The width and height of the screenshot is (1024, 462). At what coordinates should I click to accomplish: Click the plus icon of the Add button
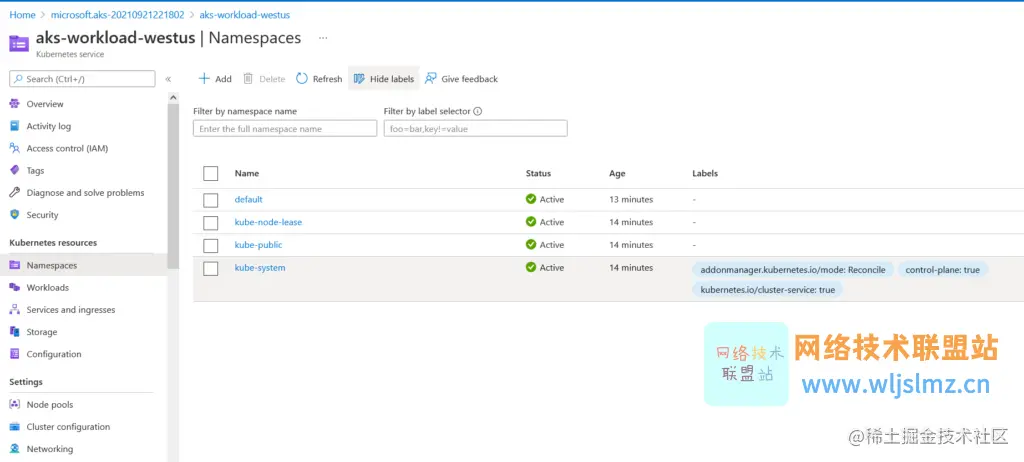pyautogui.click(x=204, y=78)
